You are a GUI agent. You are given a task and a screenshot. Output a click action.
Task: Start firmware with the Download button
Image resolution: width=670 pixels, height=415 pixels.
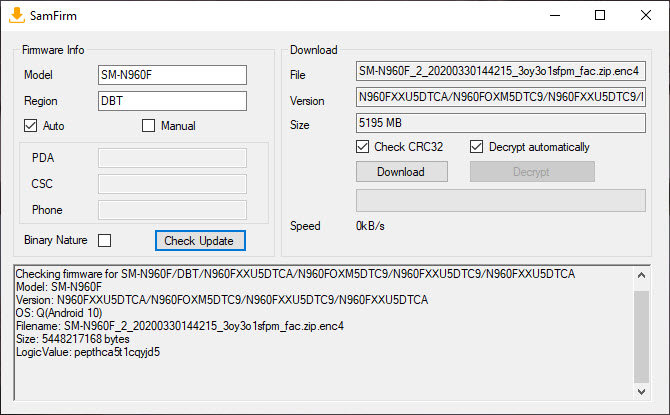402,171
